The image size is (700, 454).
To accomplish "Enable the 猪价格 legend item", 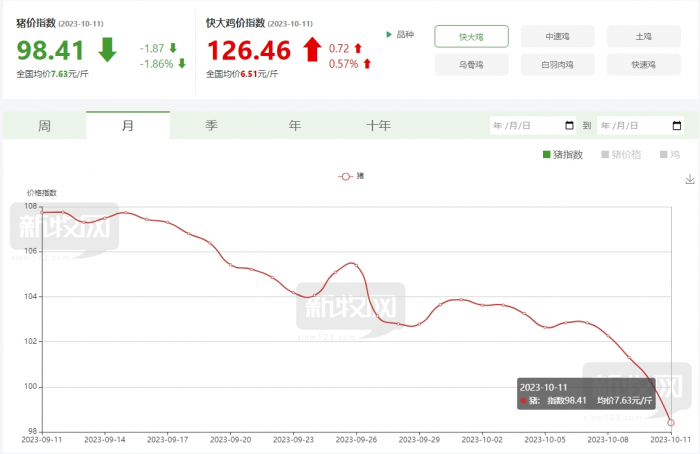I will pos(621,154).
